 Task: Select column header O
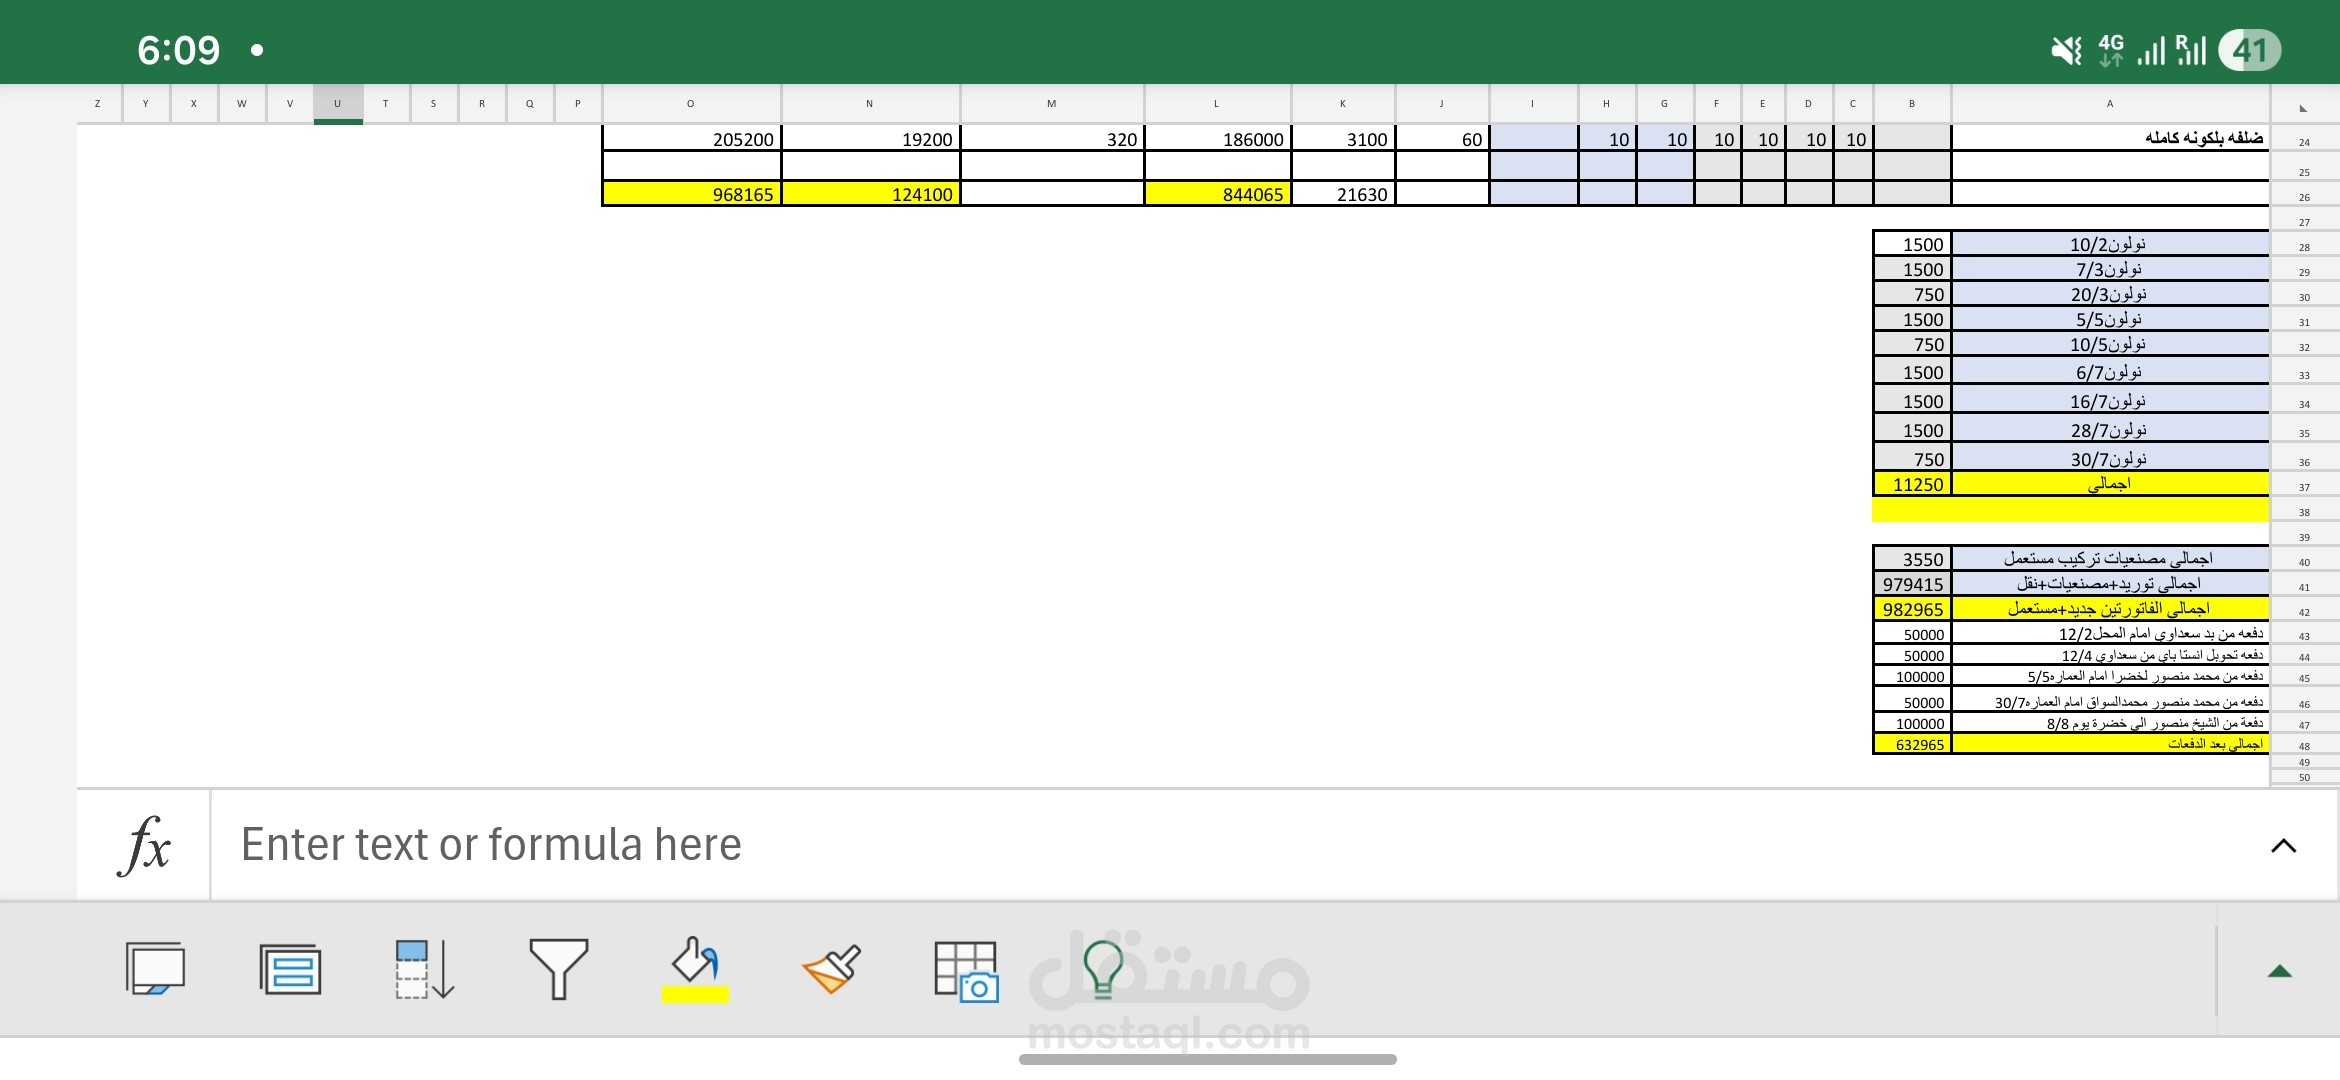[x=690, y=104]
